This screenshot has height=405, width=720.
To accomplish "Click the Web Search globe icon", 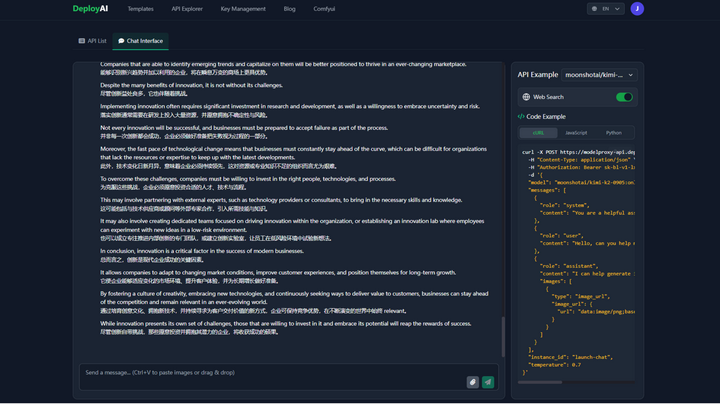I will point(526,97).
